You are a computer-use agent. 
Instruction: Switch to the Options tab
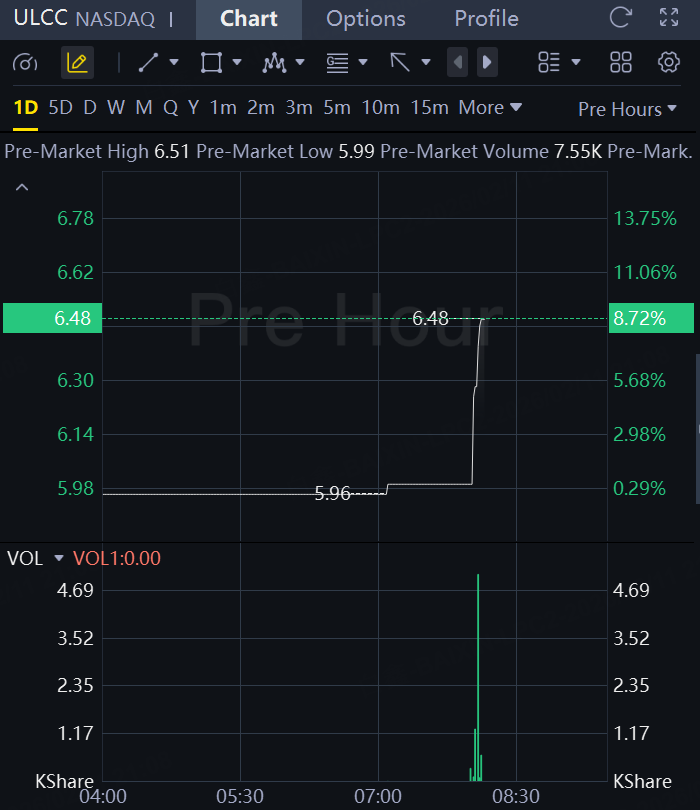tap(366, 19)
